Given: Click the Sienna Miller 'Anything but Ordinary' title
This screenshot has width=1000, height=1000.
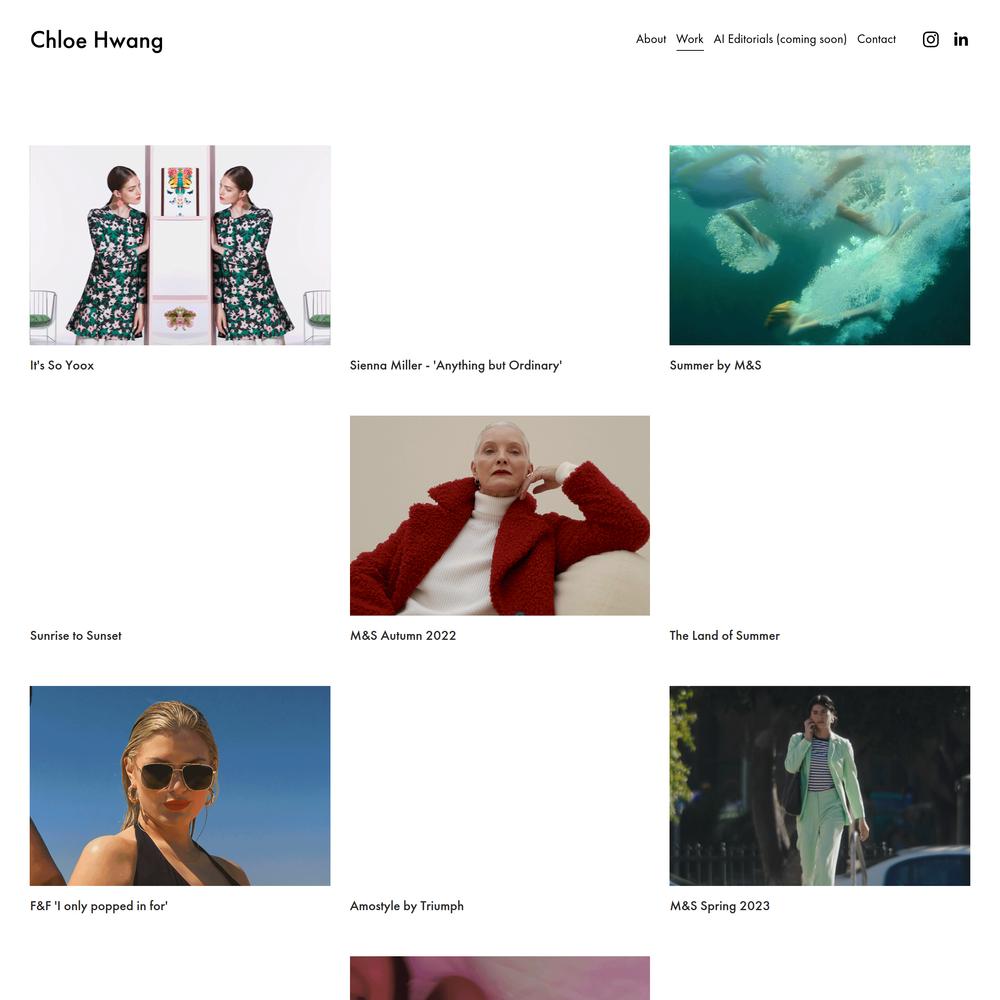Looking at the screenshot, I should pos(456,365).
